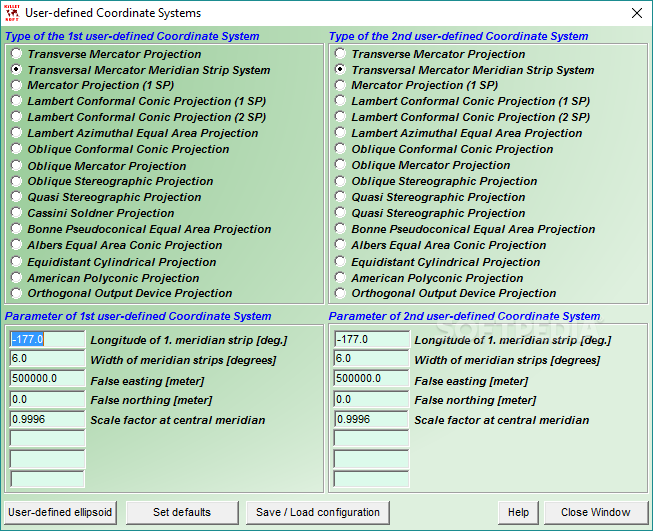The height and width of the screenshot is (531, 653).
Task: Close the dialog with the X button
Action: click(x=637, y=13)
